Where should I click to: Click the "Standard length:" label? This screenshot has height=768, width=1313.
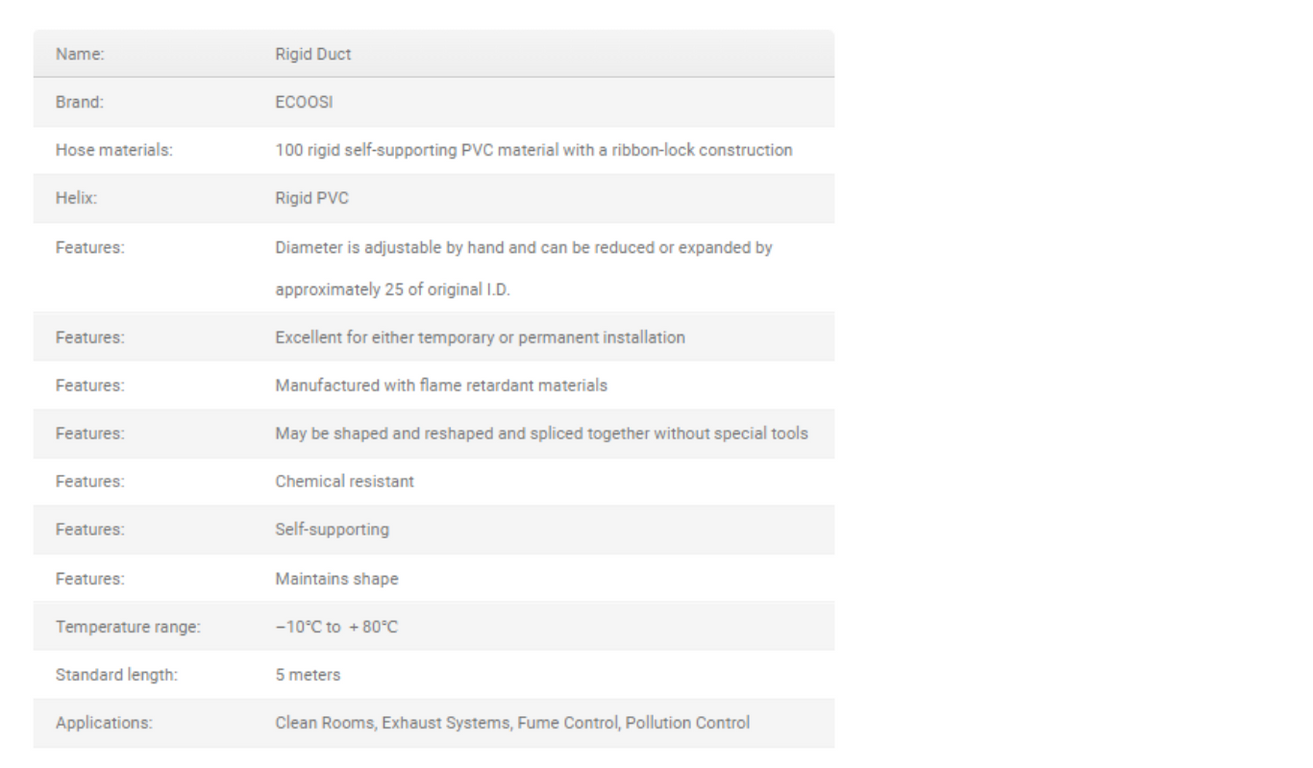tap(116, 675)
